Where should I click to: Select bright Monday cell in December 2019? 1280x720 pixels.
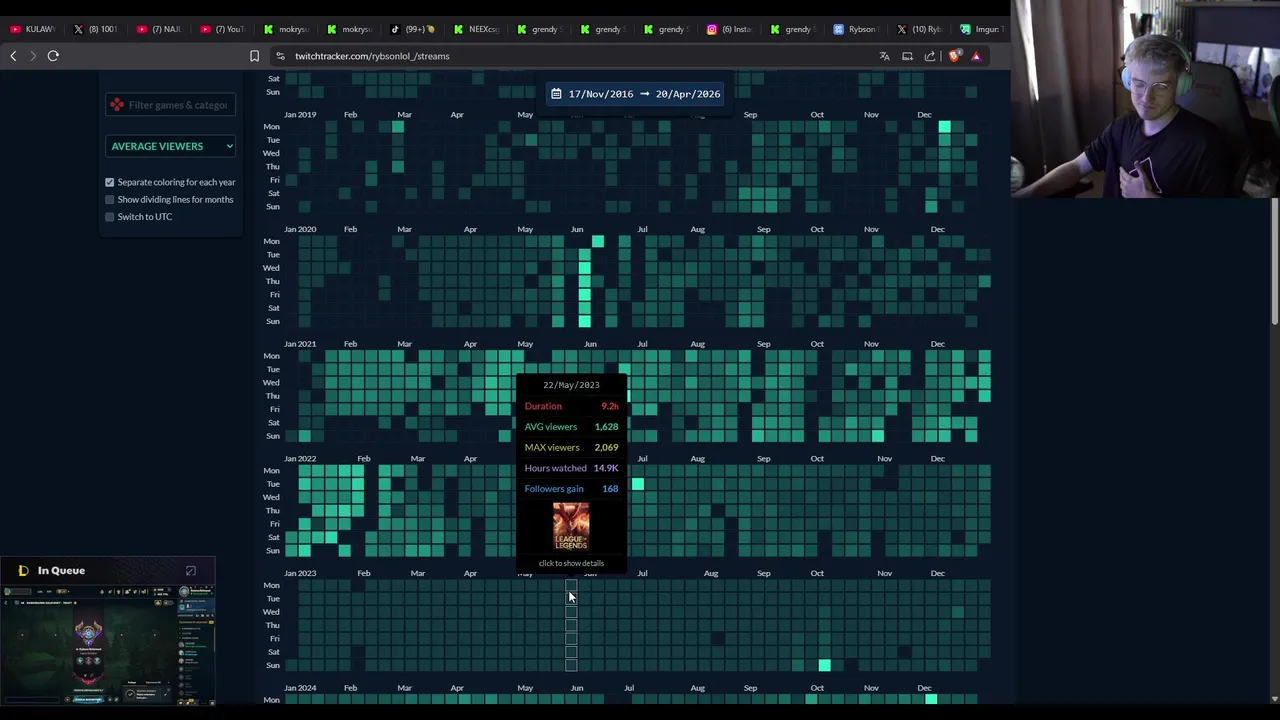944,127
